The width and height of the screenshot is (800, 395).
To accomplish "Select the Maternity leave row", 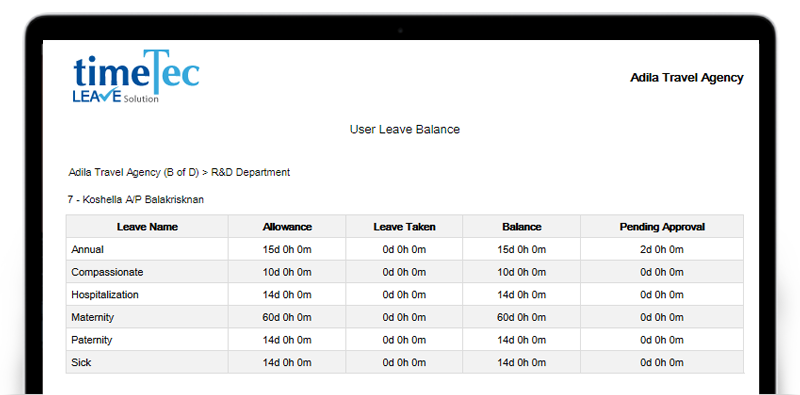I will pyautogui.click(x=405, y=317).
